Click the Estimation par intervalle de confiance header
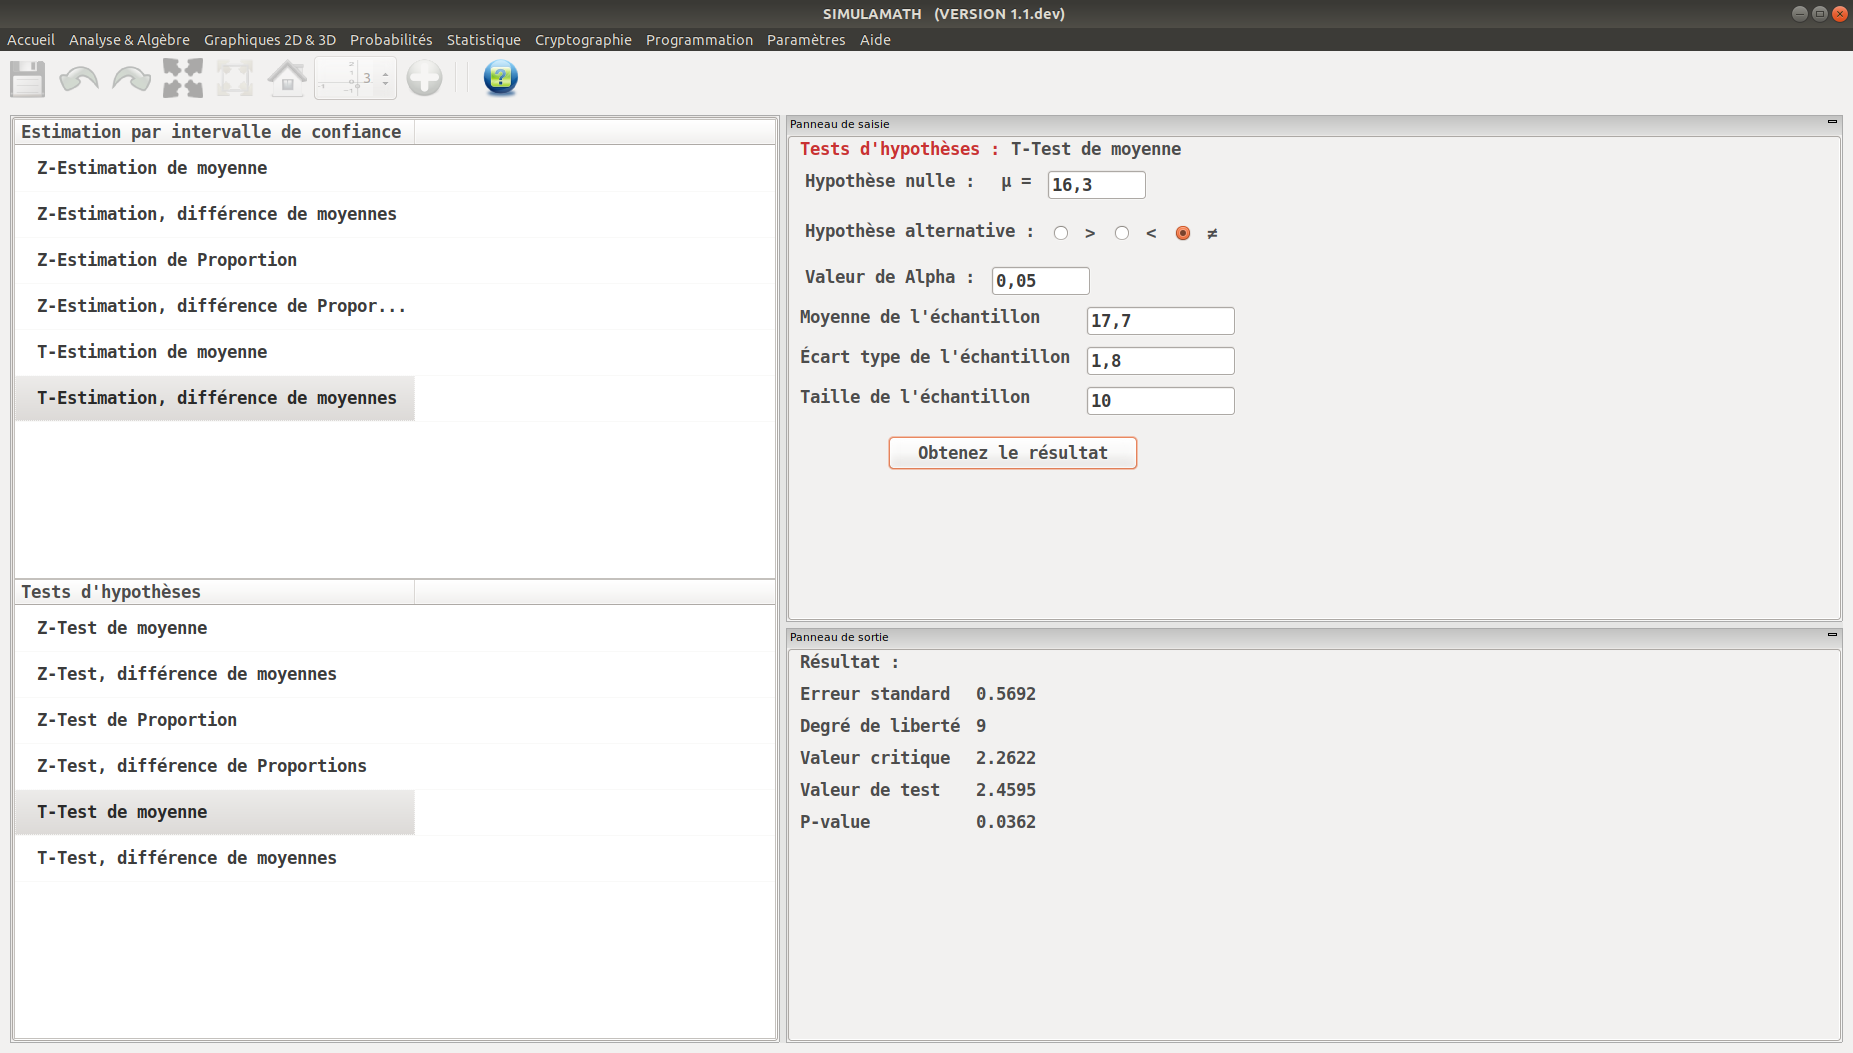 tap(215, 132)
